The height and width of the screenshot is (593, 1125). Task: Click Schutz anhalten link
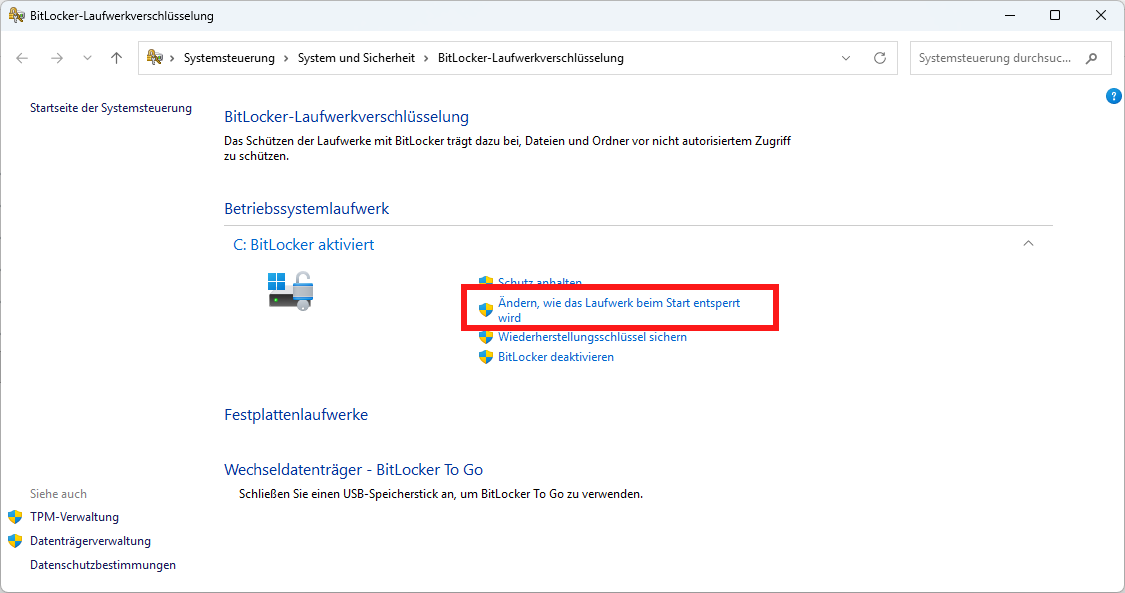tap(540, 283)
